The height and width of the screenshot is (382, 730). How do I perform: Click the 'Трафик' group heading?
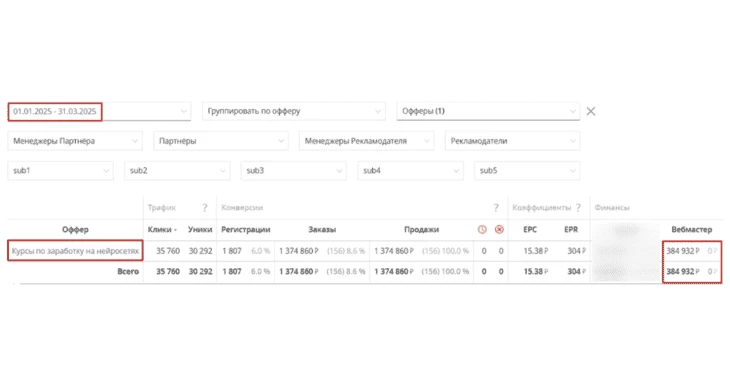[x=162, y=208]
